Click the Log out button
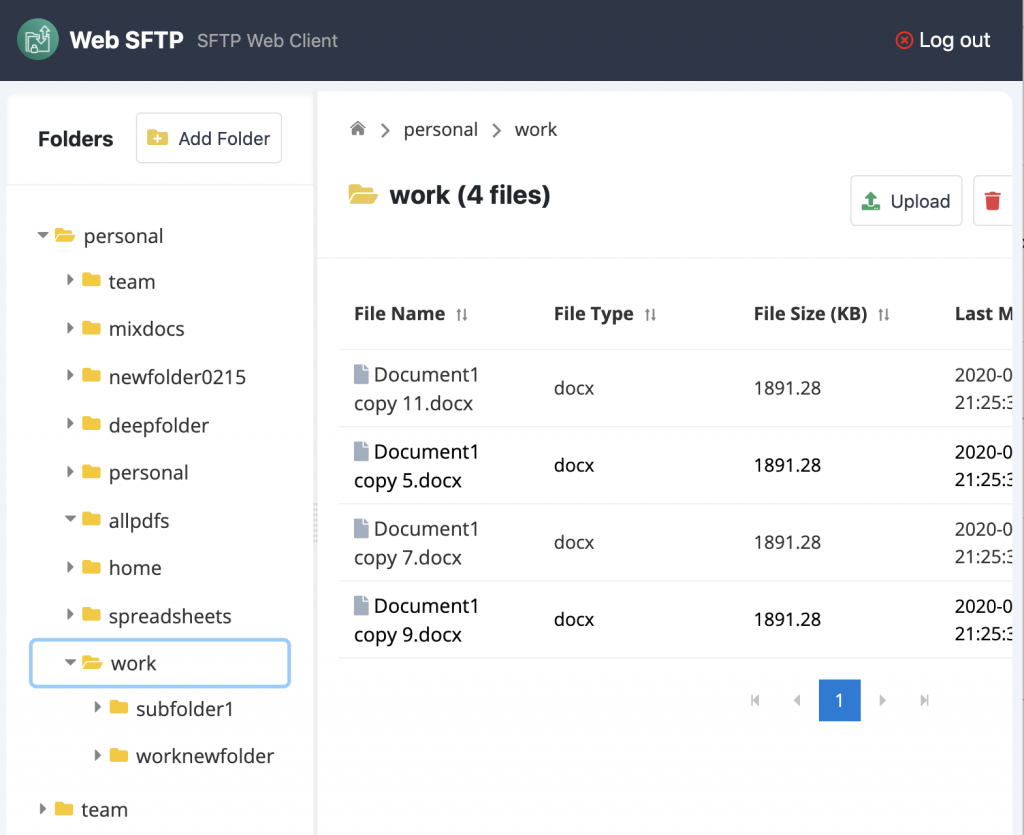 tap(954, 40)
